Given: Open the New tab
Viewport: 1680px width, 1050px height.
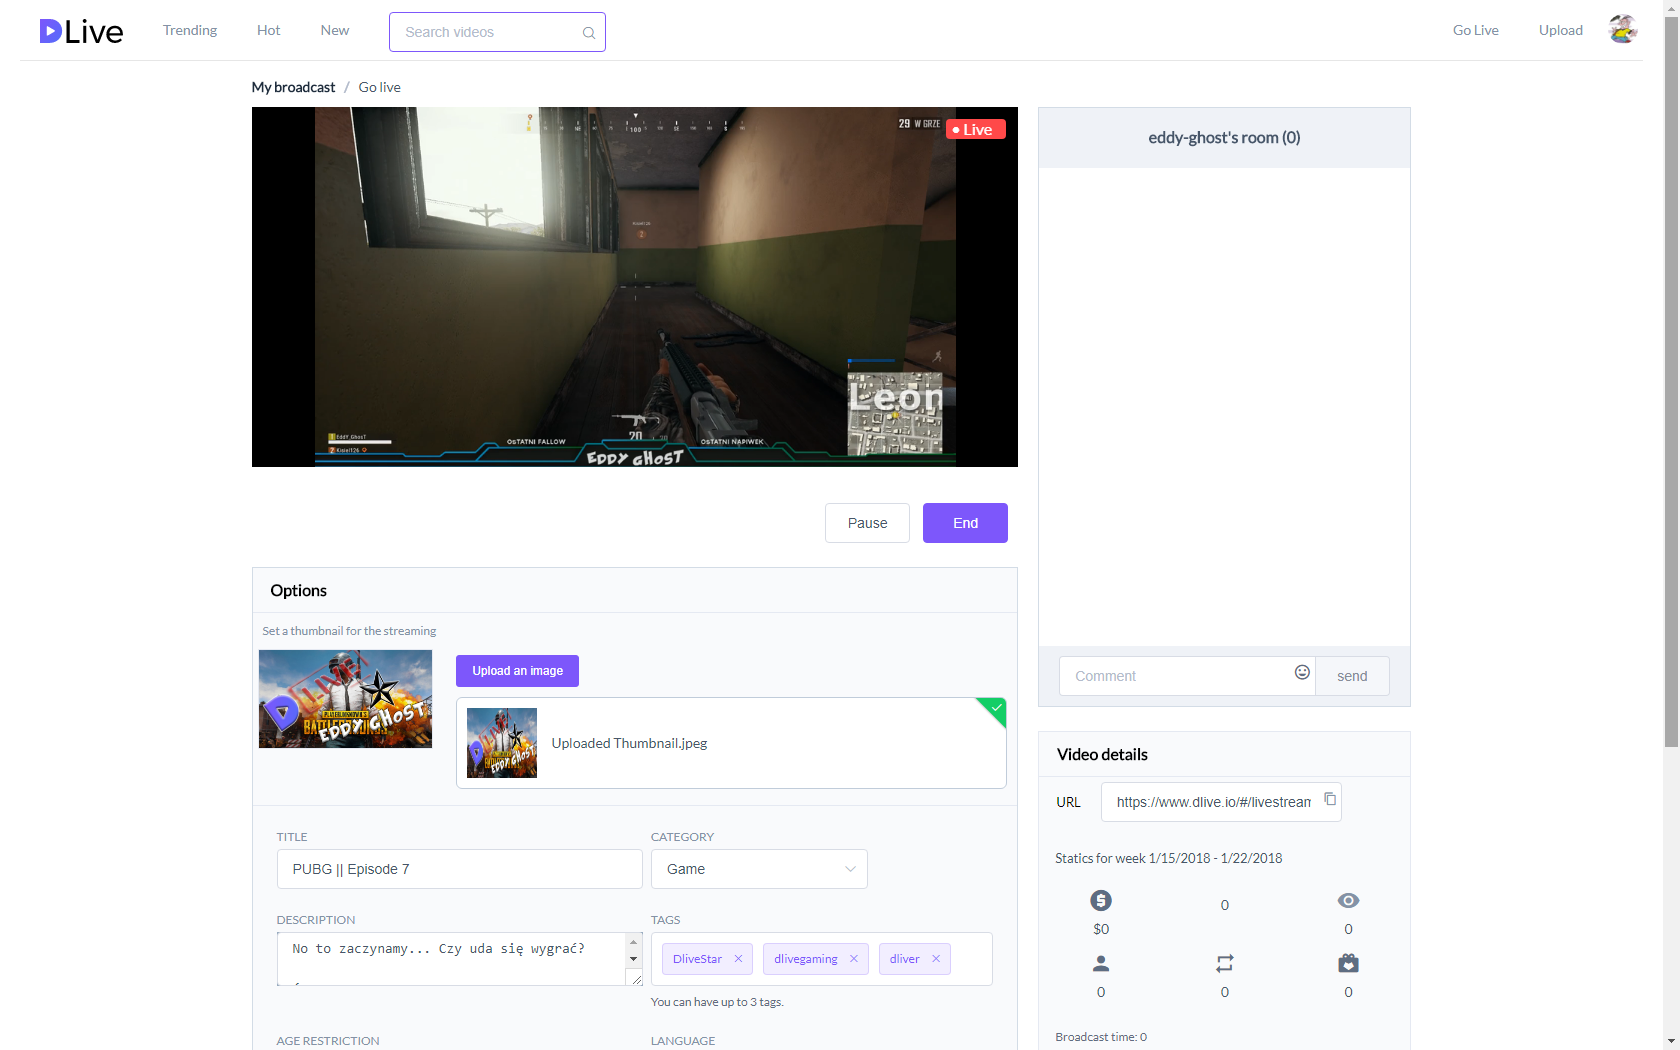Looking at the screenshot, I should [335, 30].
